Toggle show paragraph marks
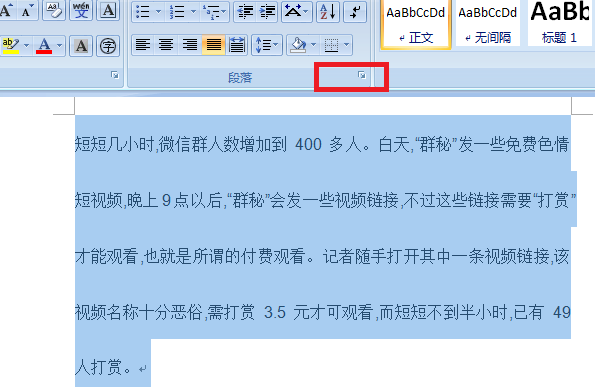Viewport: 595px width, 387px height. [355, 11]
